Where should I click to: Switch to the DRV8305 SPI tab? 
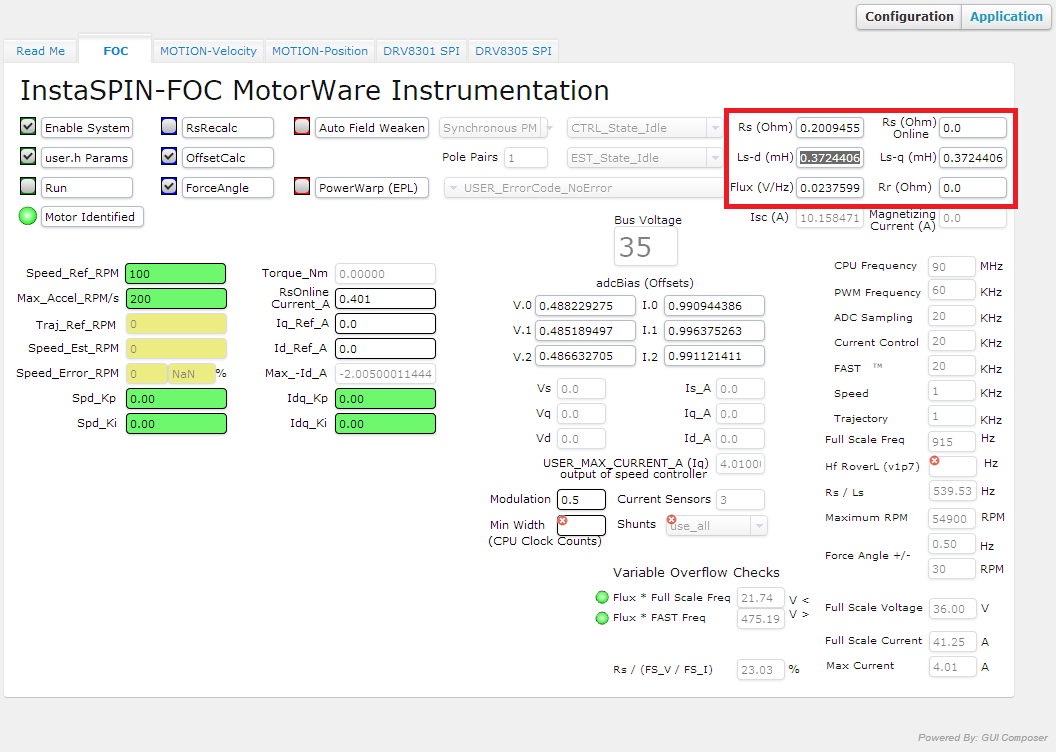click(513, 51)
